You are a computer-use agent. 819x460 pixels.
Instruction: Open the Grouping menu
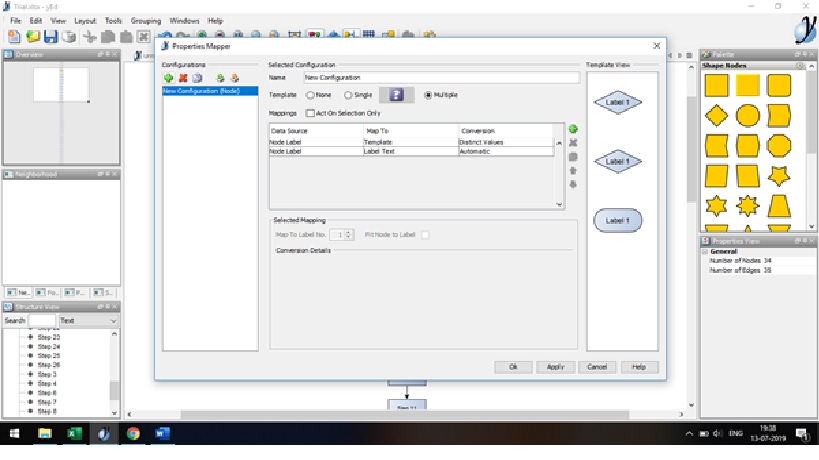pyautogui.click(x=147, y=20)
